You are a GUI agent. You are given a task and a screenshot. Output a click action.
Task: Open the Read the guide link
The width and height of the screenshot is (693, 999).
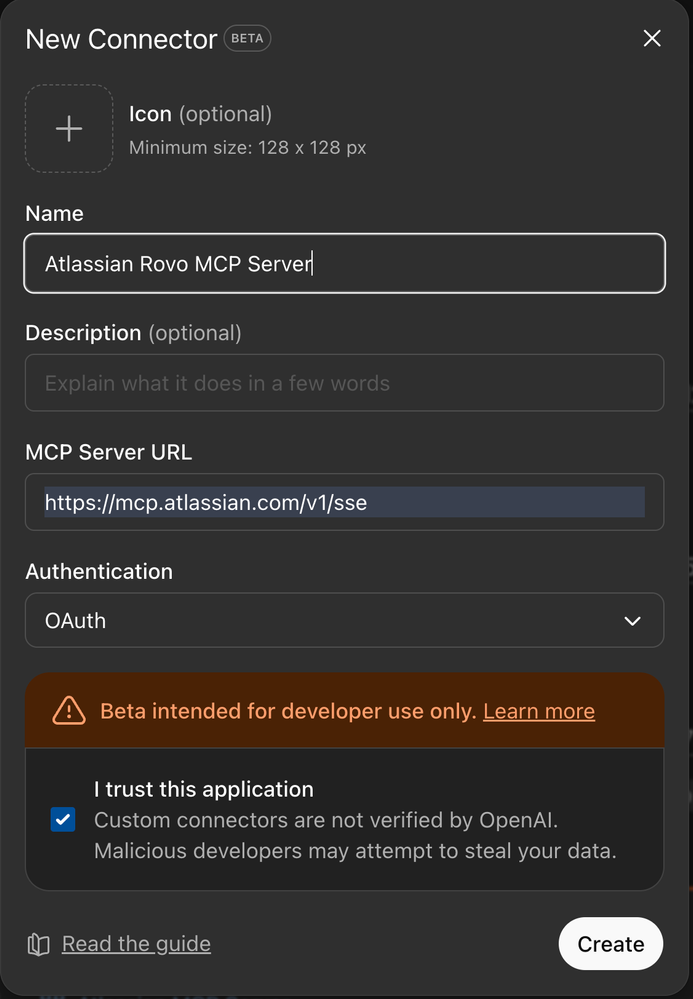click(136, 944)
